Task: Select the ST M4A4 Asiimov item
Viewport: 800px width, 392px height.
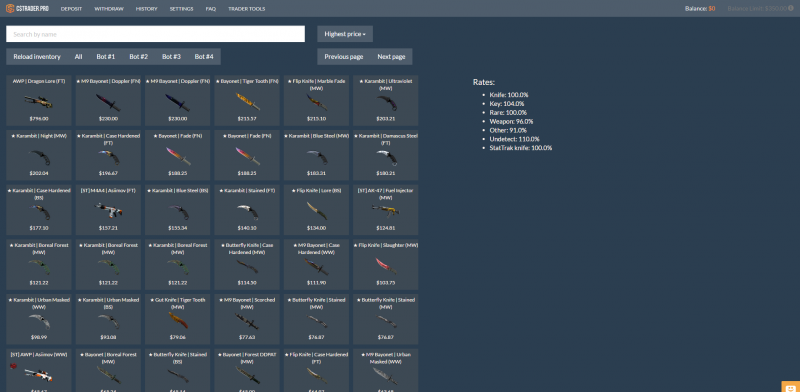Action: pyautogui.click(x=108, y=210)
